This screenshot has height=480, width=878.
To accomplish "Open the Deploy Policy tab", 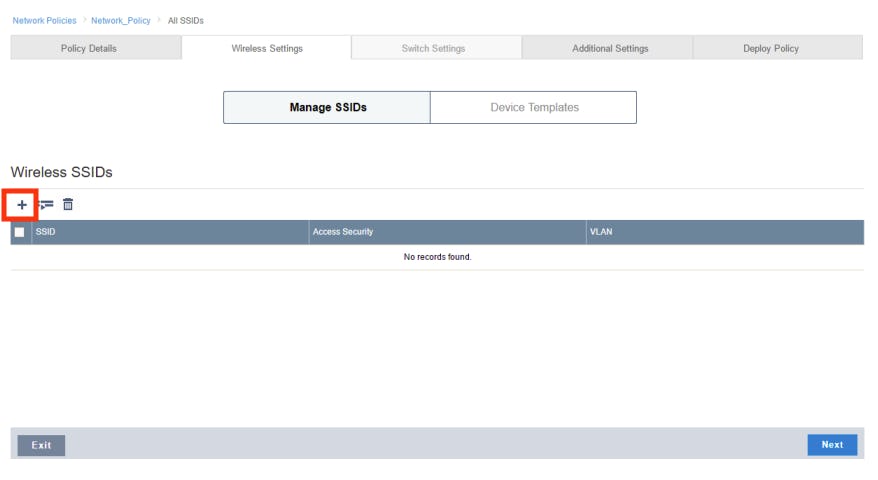I will (770, 48).
